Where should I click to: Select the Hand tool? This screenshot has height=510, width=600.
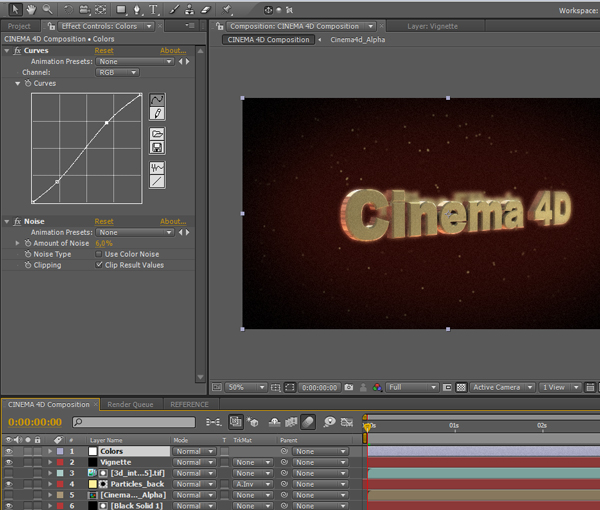click(x=31, y=10)
